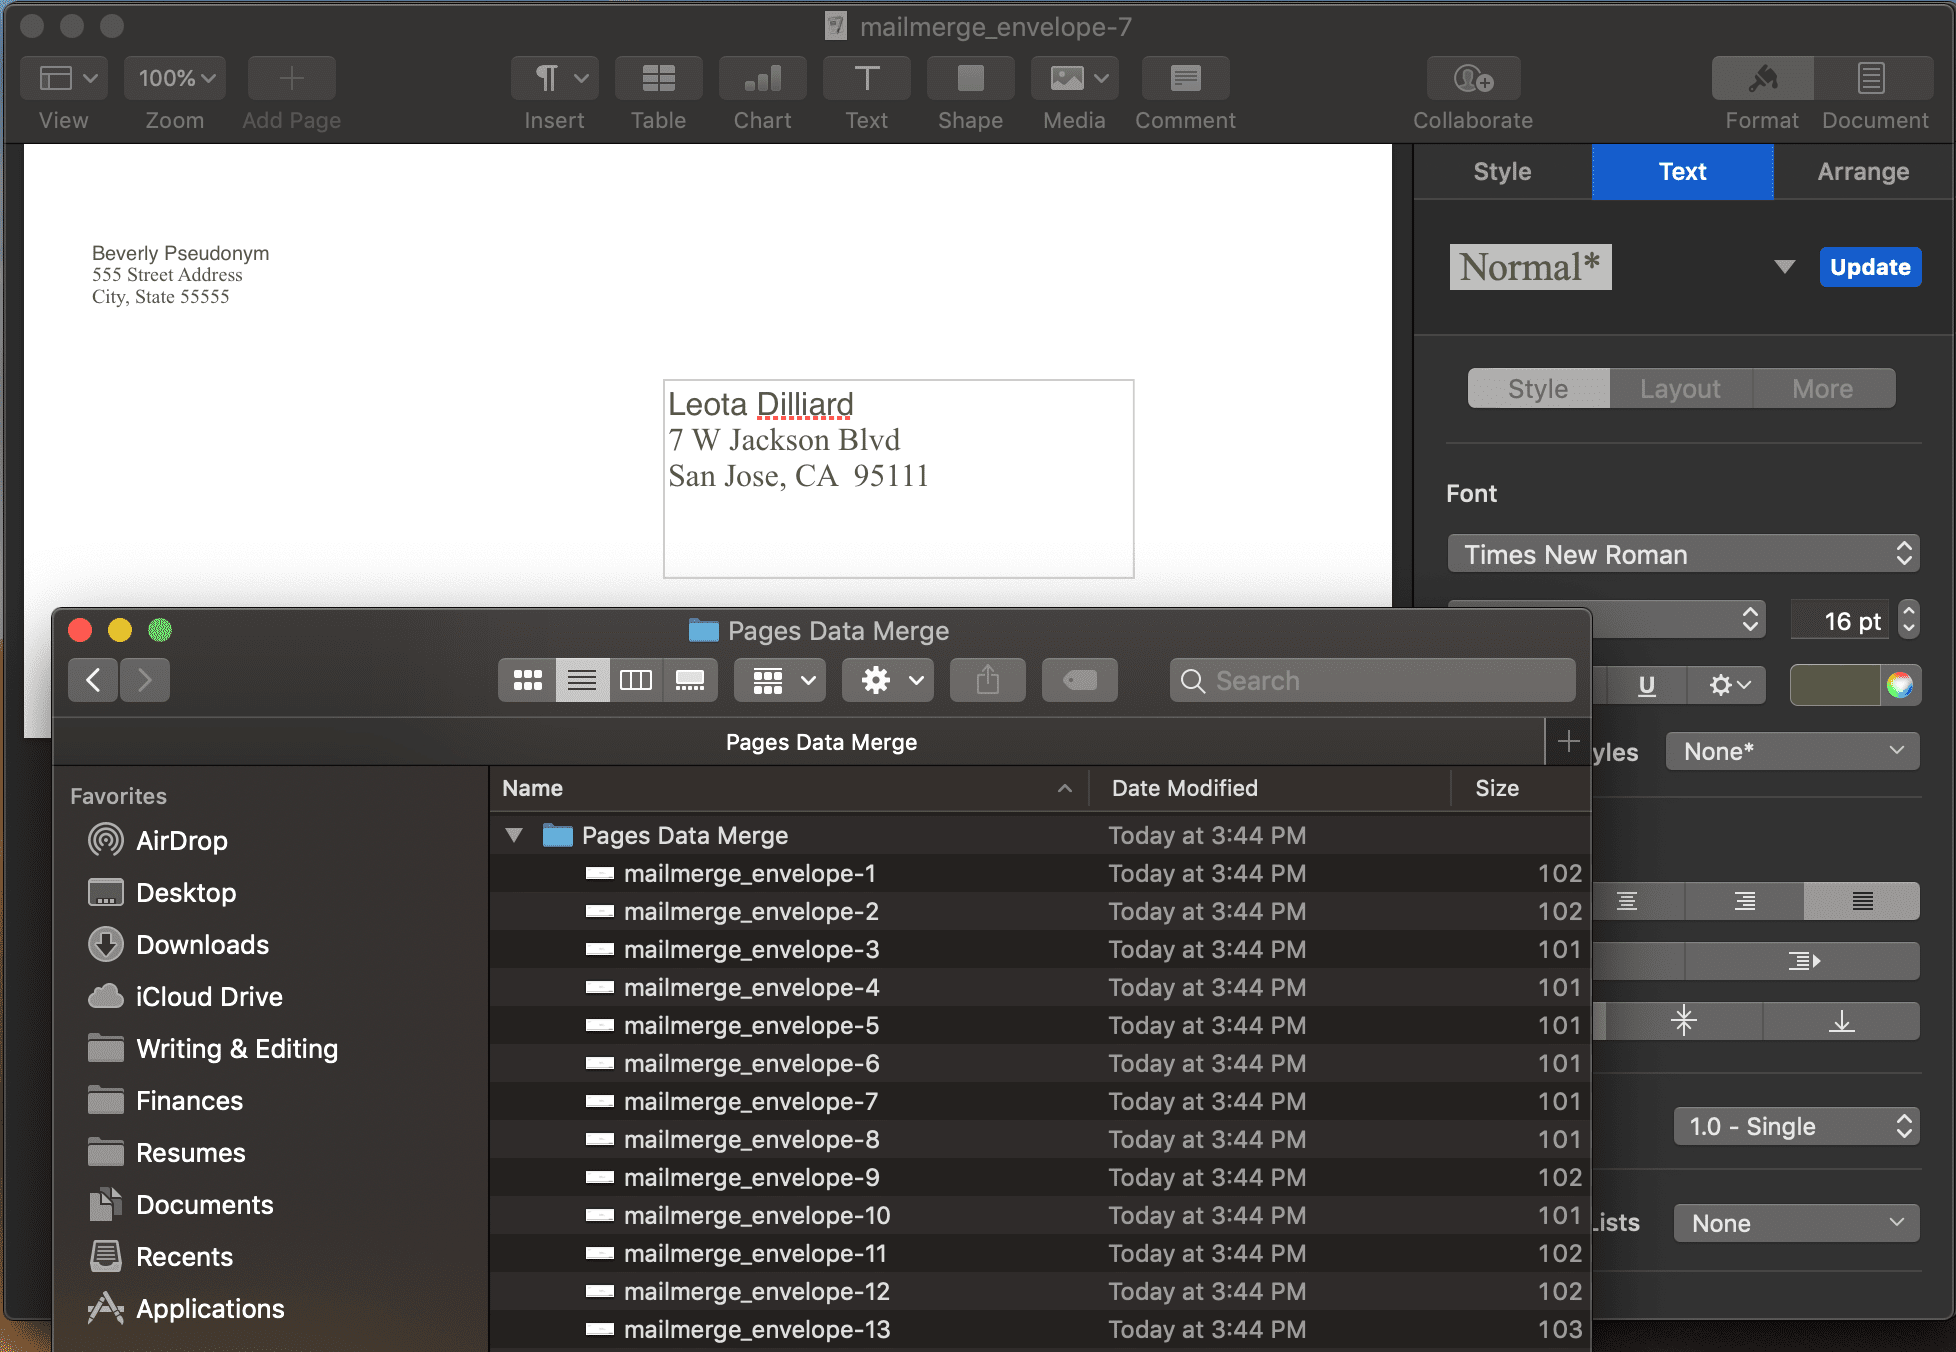Click the text color well swatch
This screenshot has height=1352, width=1956.
[1835, 685]
